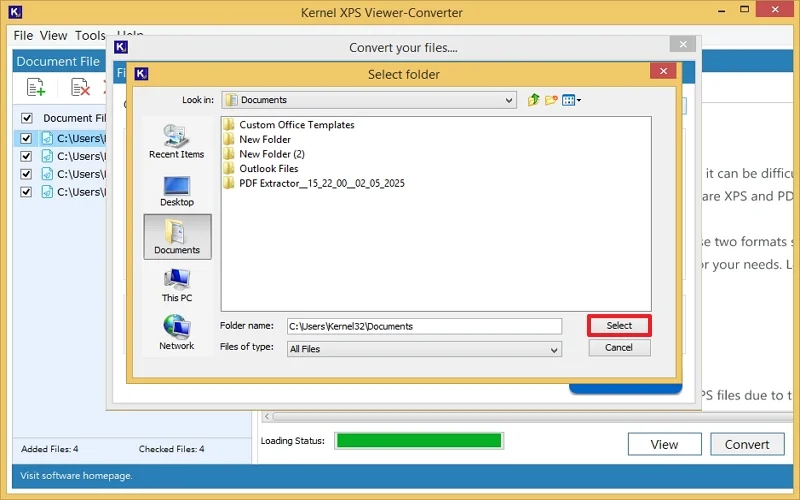This screenshot has width=800, height=500.
Task: Click the Convert button in main window
Action: pyautogui.click(x=747, y=444)
